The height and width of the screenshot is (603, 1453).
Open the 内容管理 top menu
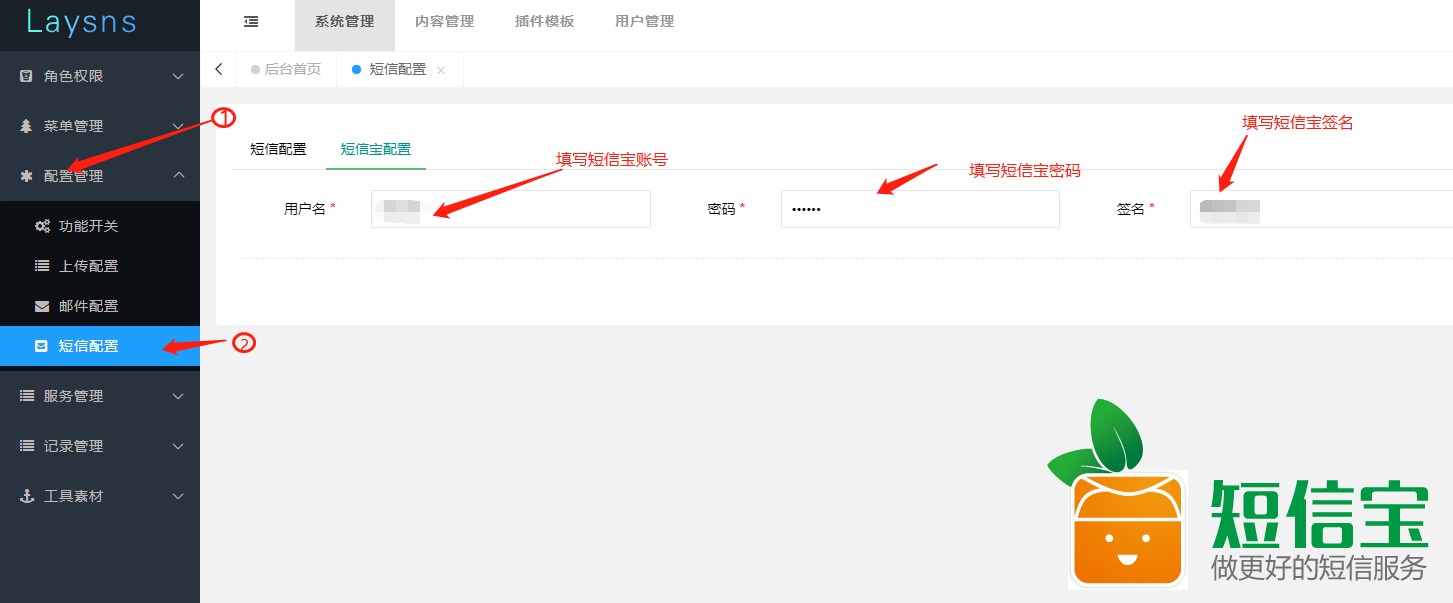444,21
